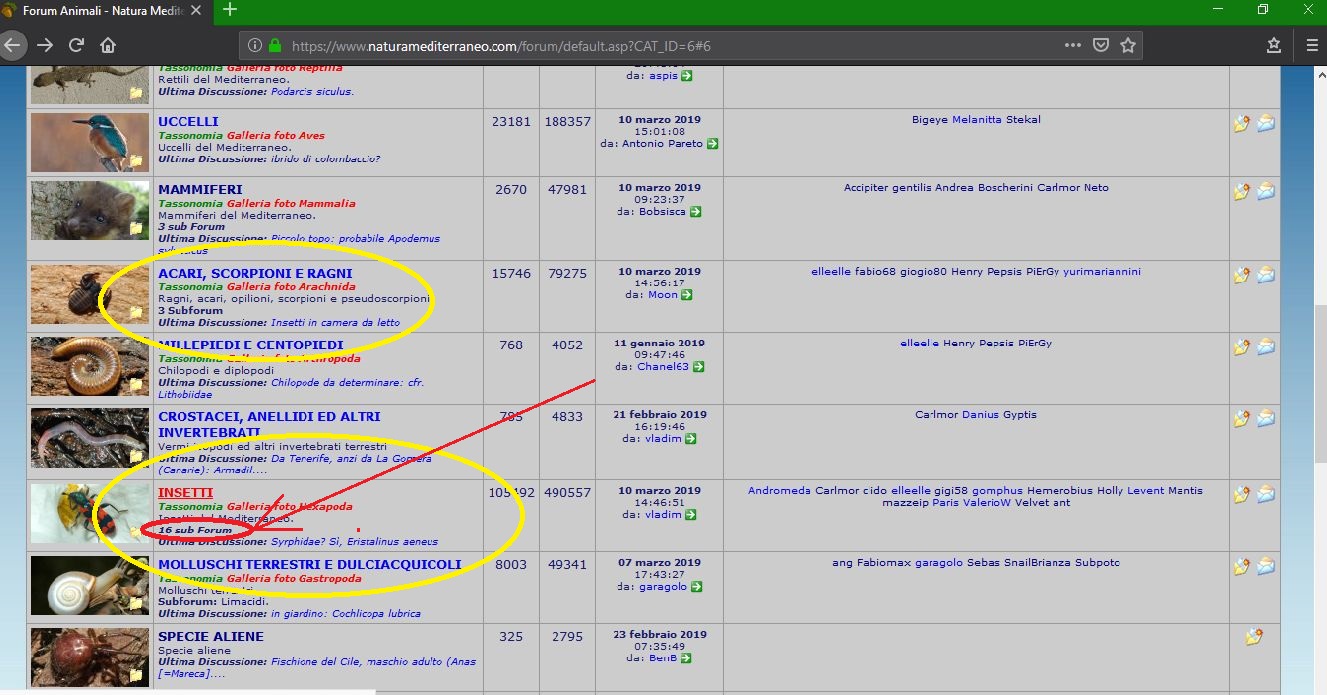
Task: Open the Firefox hamburger menu
Action: point(1312,45)
